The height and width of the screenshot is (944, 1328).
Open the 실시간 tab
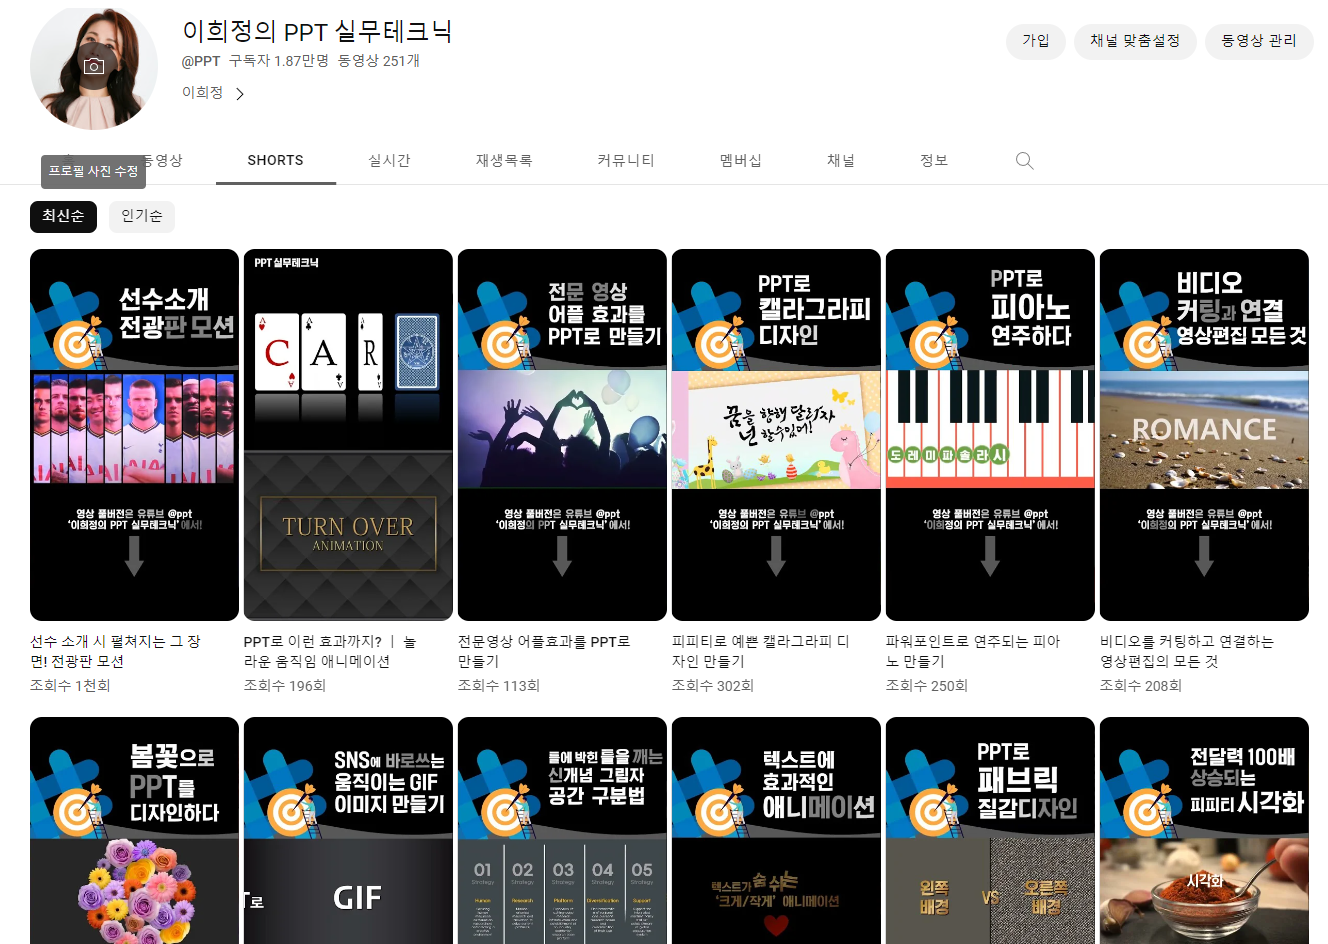pos(389,160)
